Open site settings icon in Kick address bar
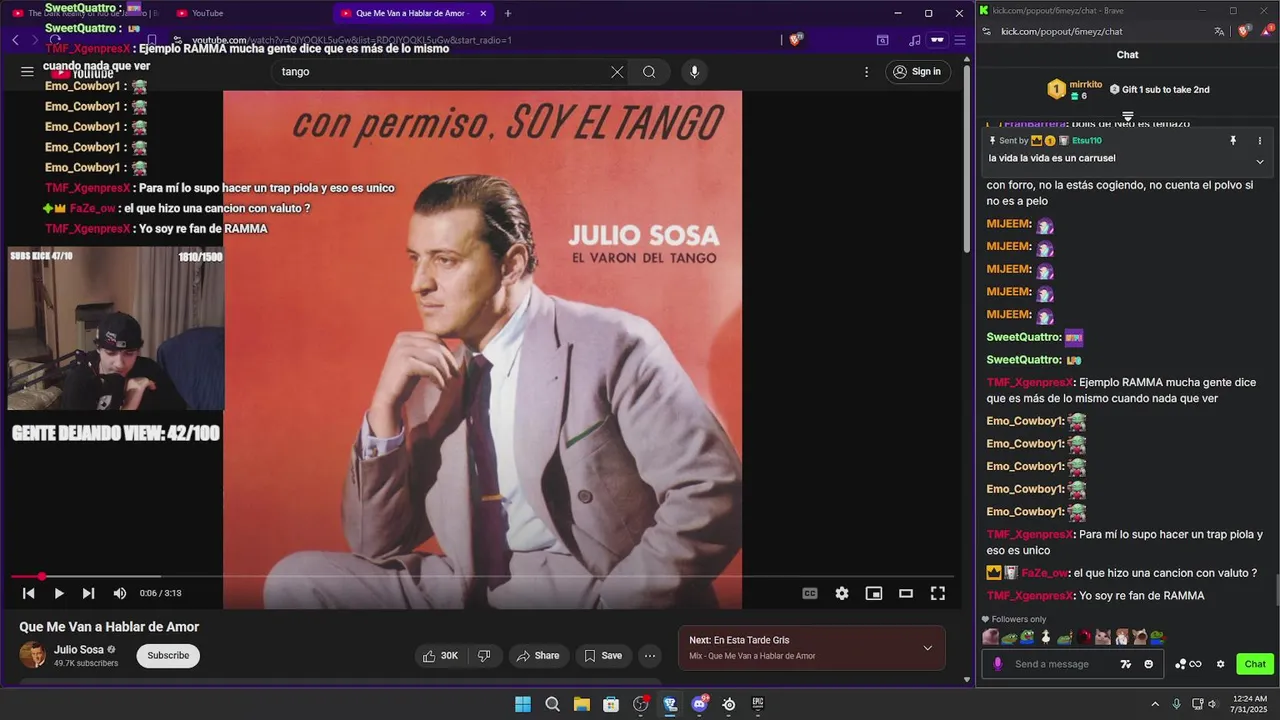This screenshot has width=1280, height=720. pos(987,32)
